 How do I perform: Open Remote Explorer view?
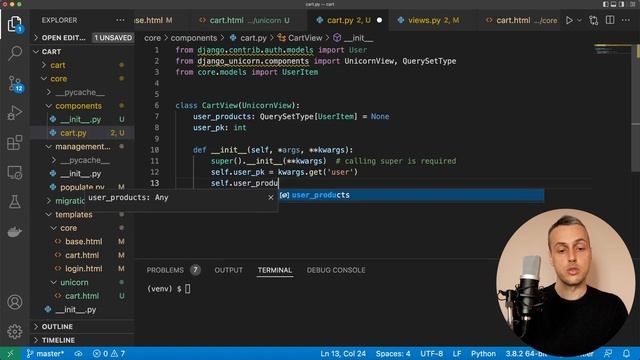[x=15, y=173]
